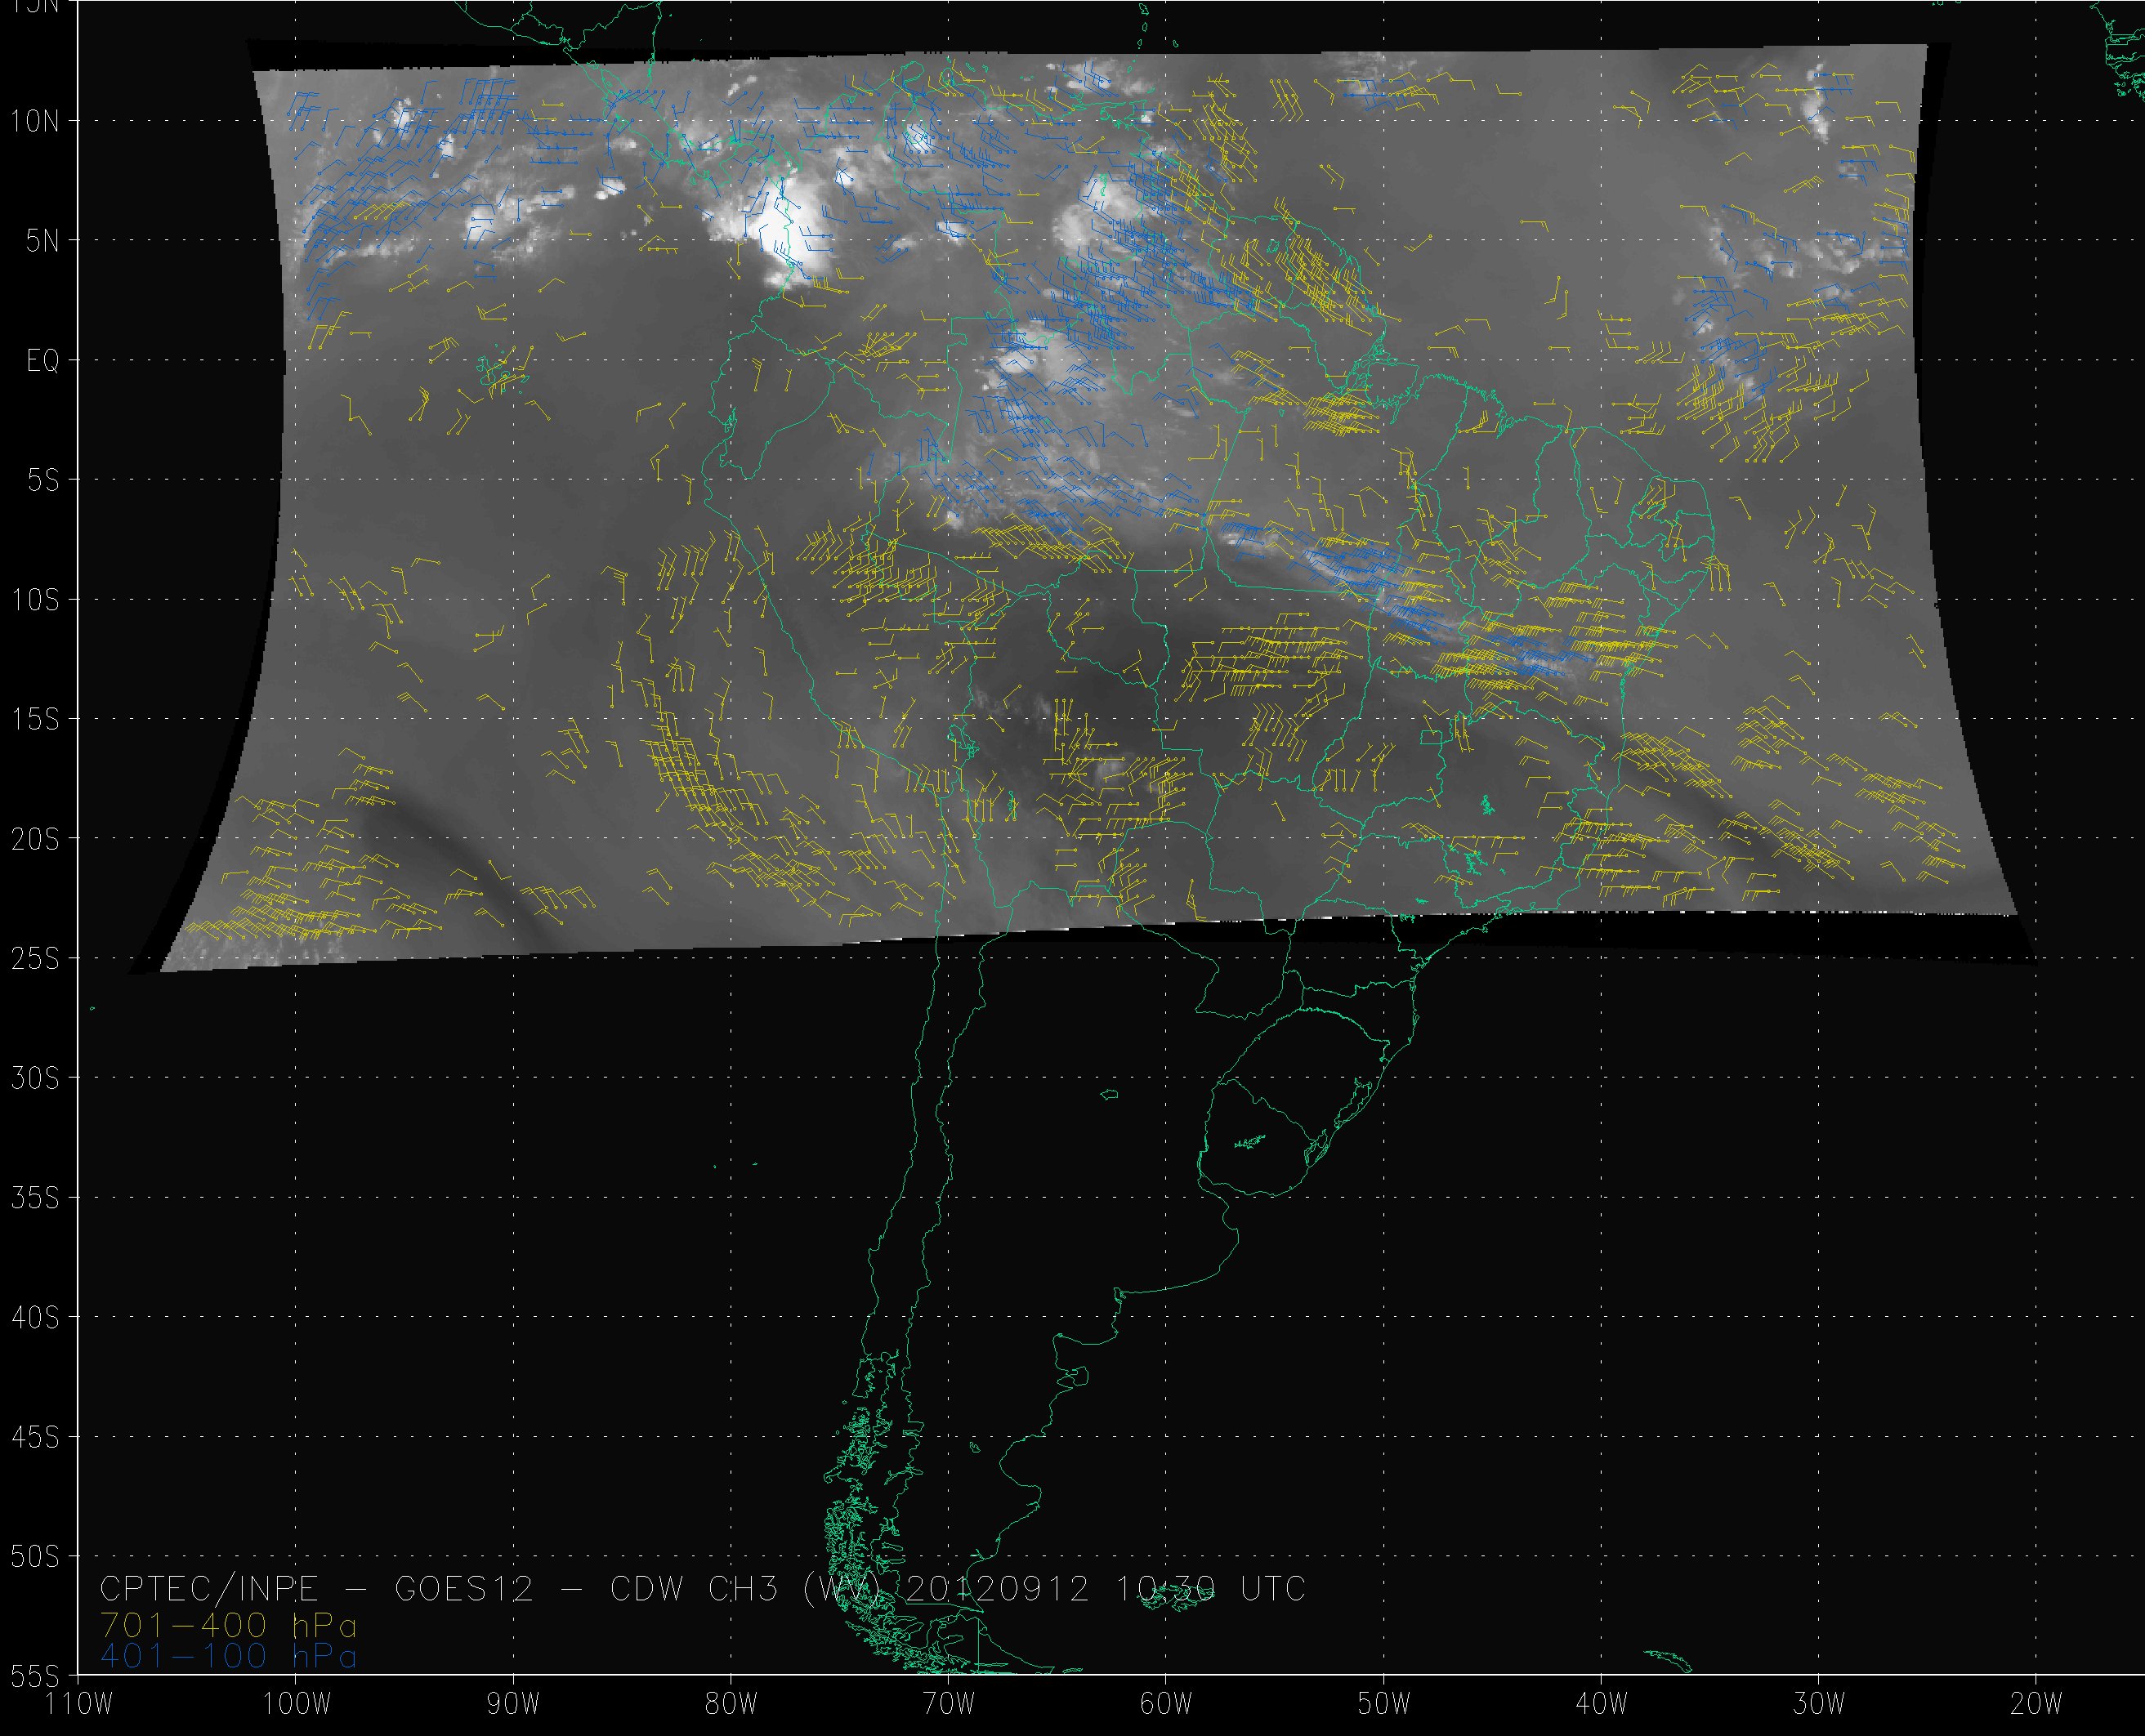
Task: Click the 20W longitude label
Action: (2036, 1704)
